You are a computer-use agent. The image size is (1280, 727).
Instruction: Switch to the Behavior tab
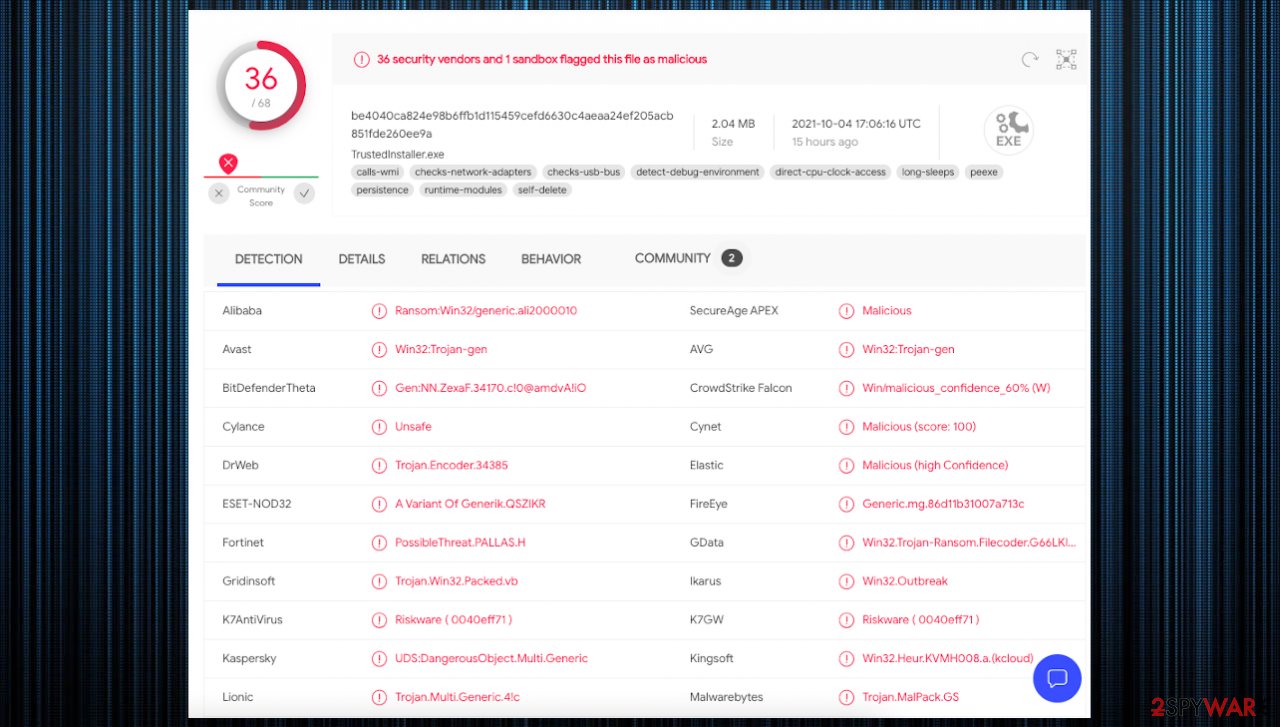click(551, 259)
